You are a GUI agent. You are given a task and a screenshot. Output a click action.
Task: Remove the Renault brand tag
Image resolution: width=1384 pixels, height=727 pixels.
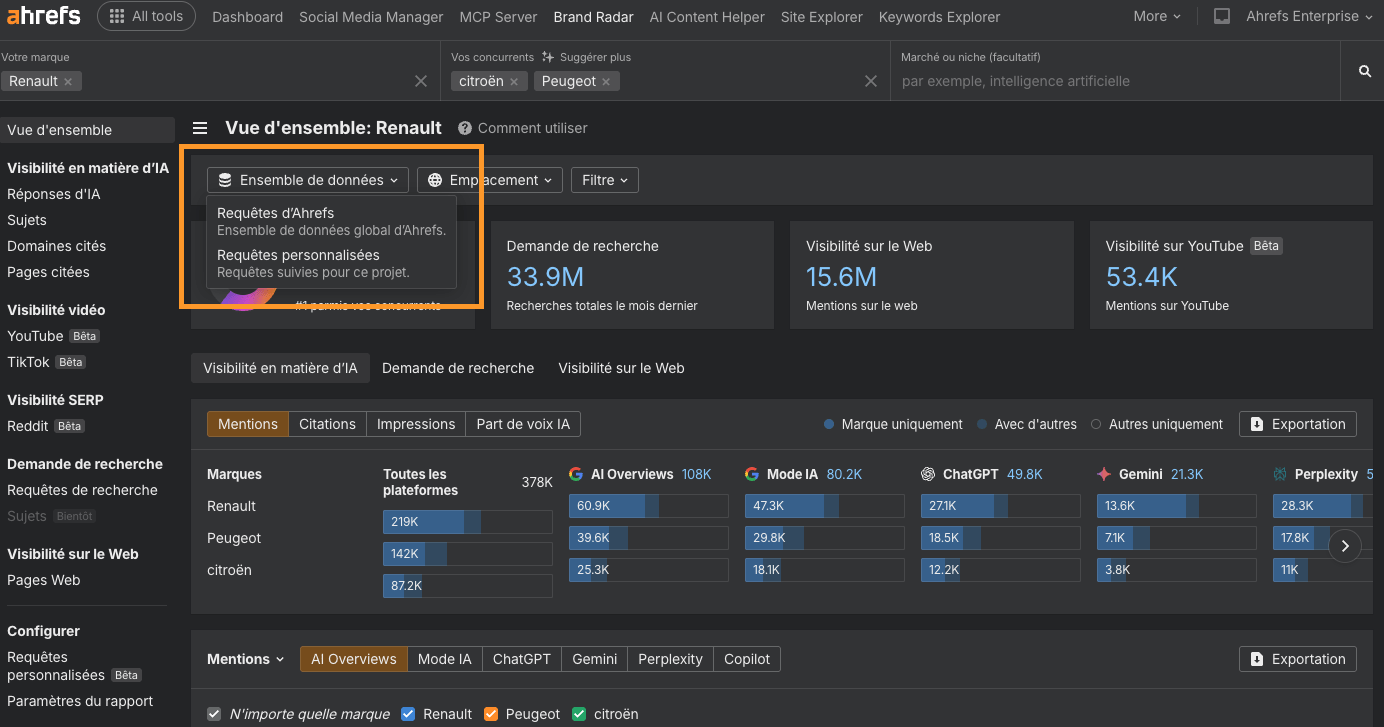[x=68, y=82]
